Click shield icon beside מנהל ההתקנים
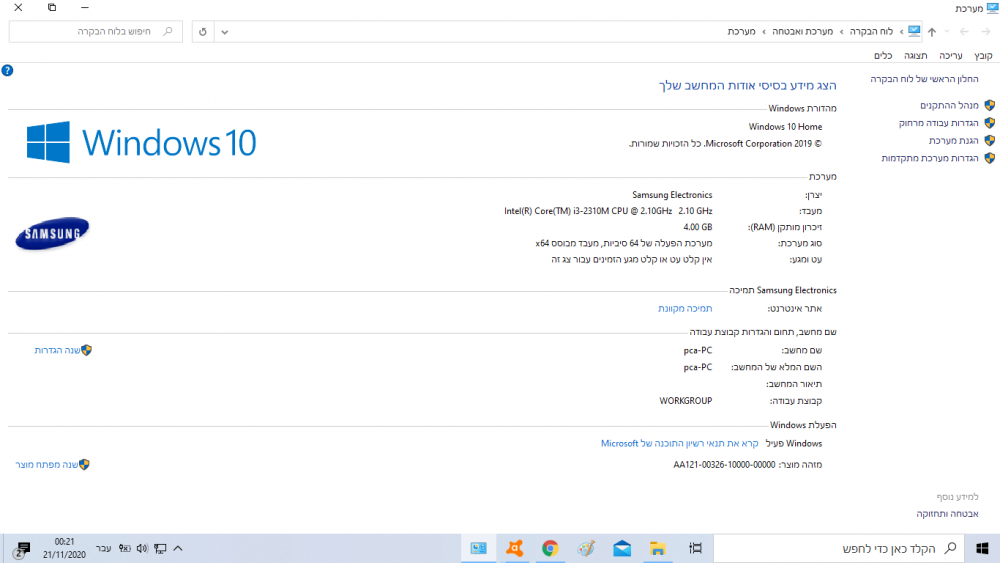Viewport: 1000px width, 563px height. (990, 105)
